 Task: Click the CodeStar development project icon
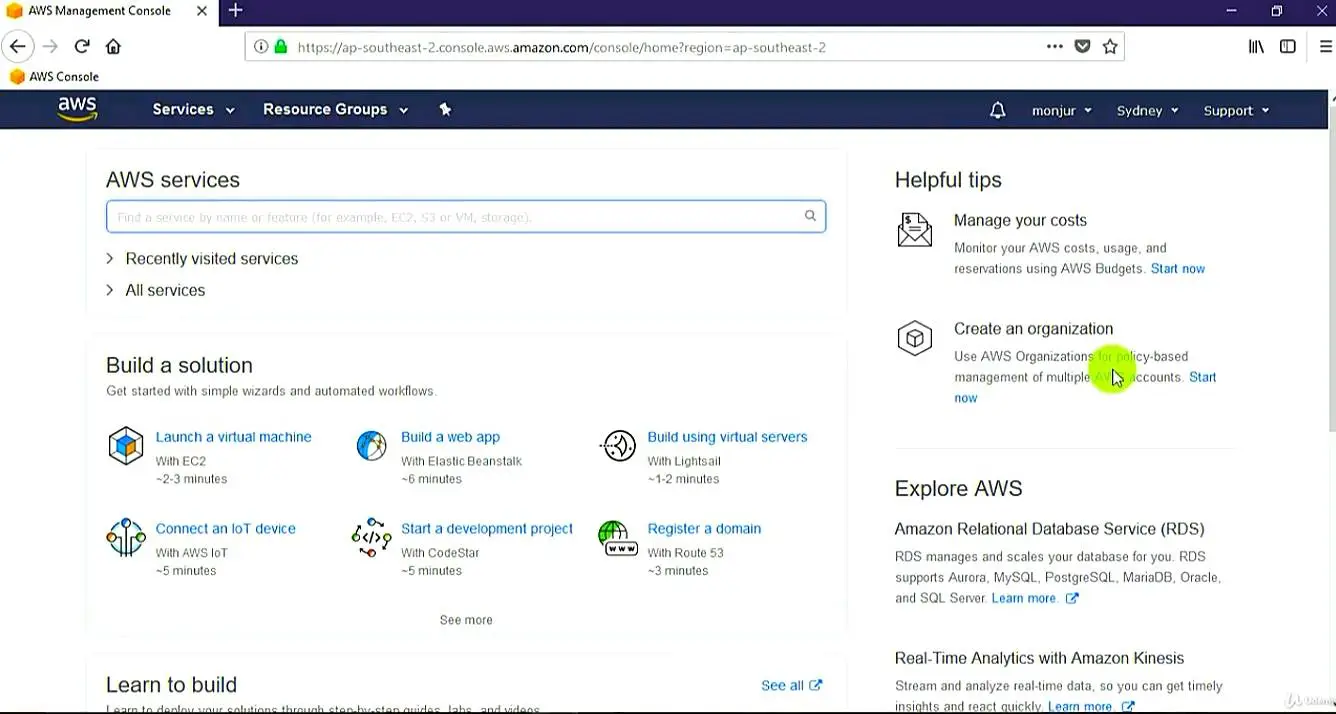(371, 537)
